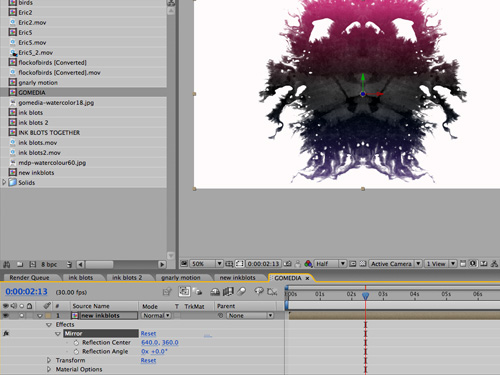500x375 pixels.
Task: Click the Always Preview This View icon
Action: click(184, 264)
